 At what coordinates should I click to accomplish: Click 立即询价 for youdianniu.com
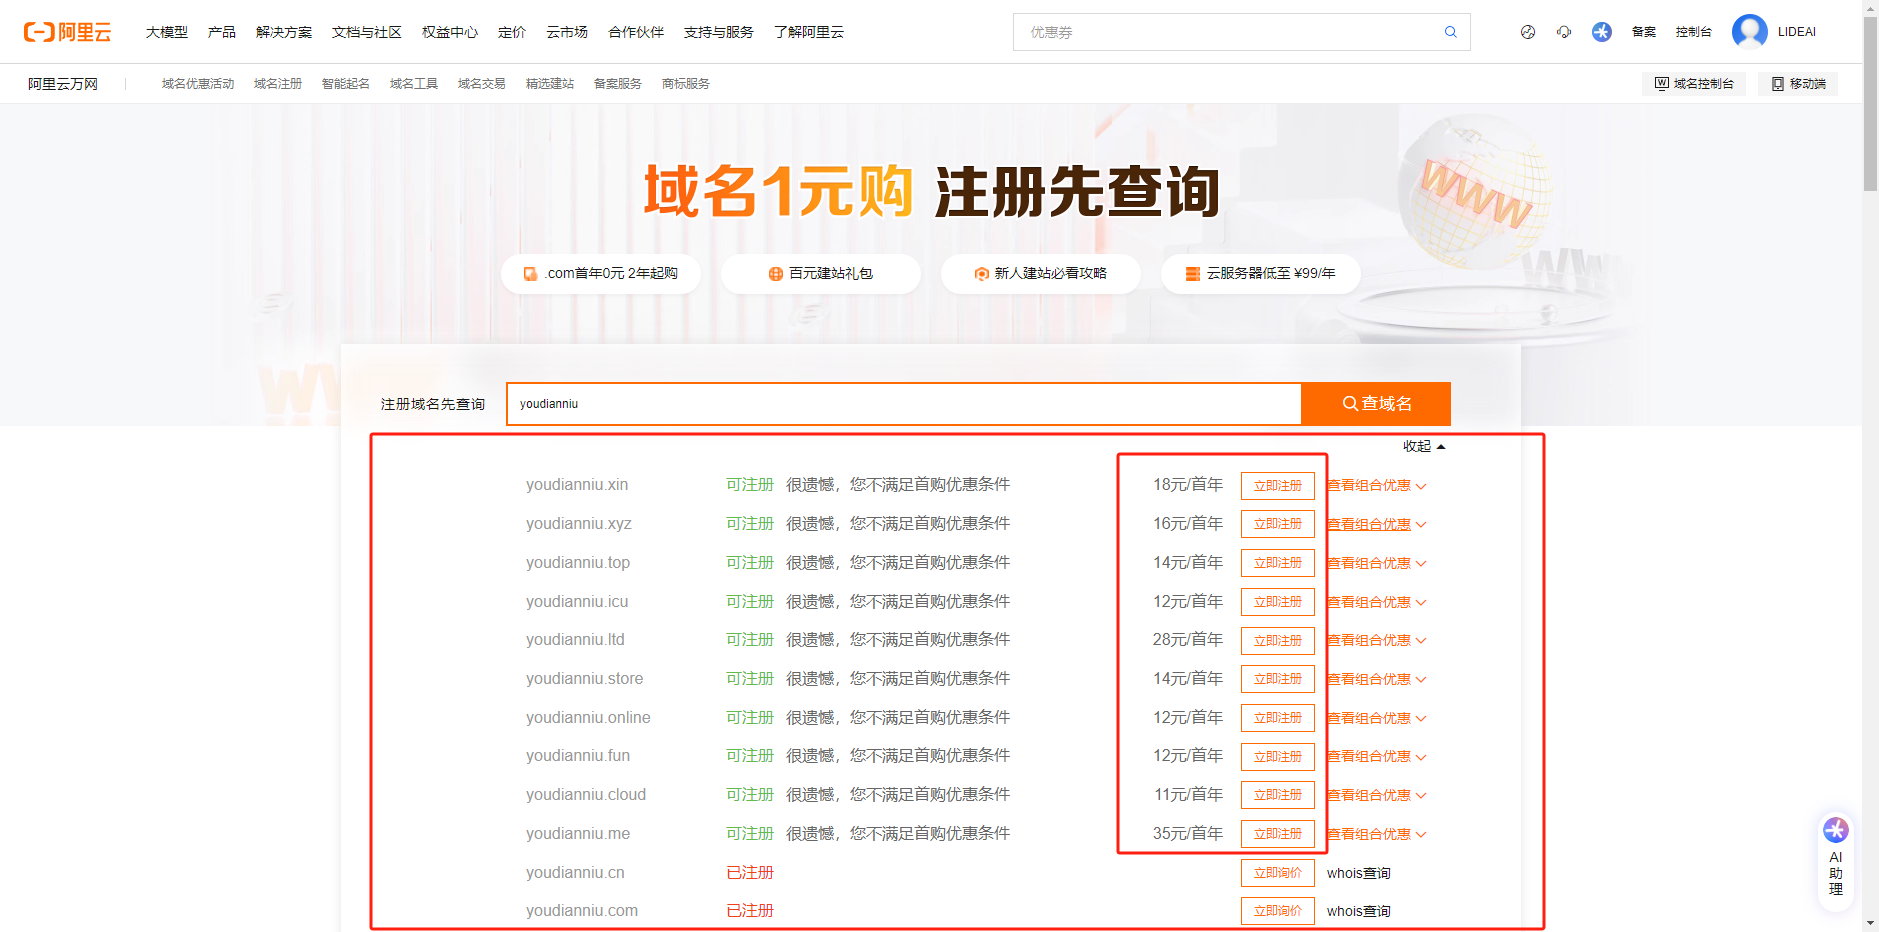pyautogui.click(x=1277, y=911)
